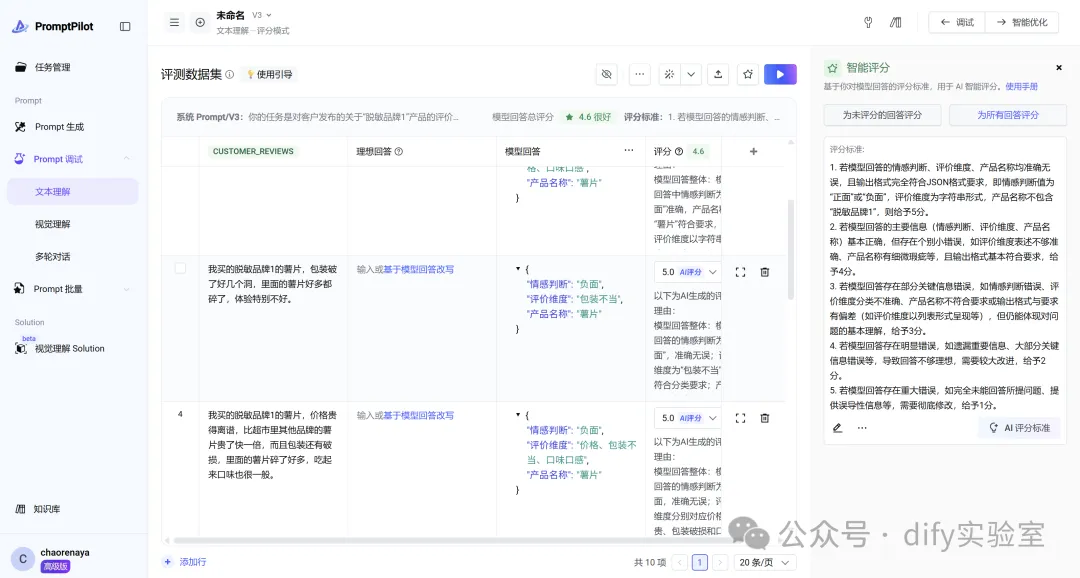Collapse JSON tree in row 4 model answer
Viewport: 1080px width, 578px height.
[517, 415]
